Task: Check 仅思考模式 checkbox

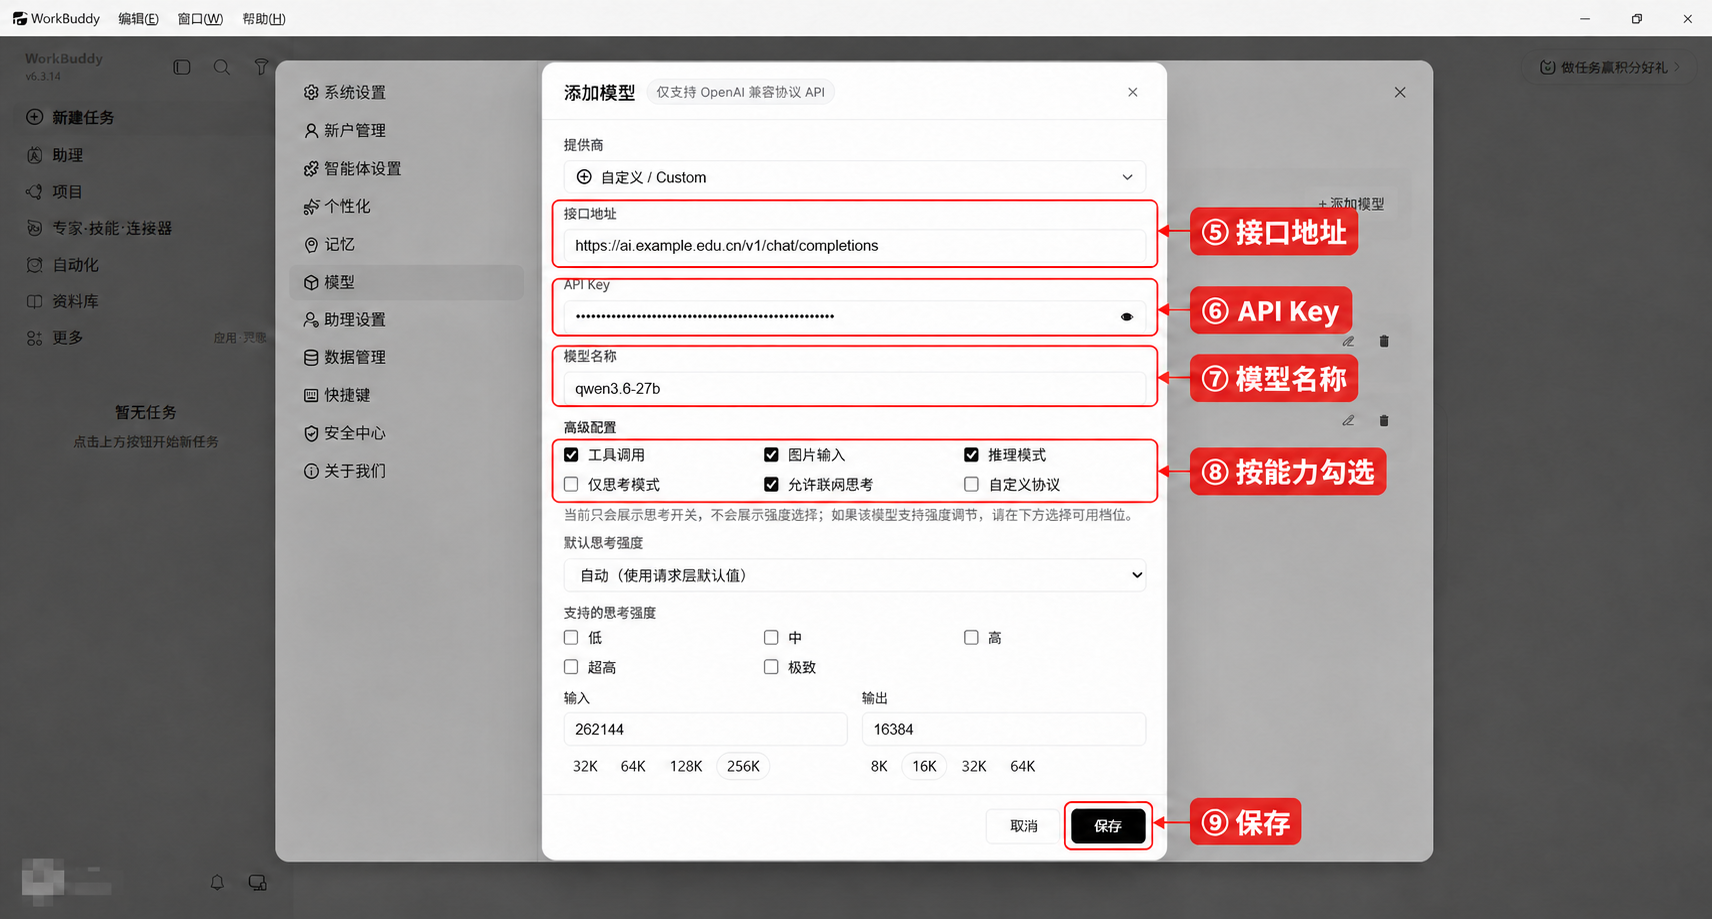Action: point(571,484)
